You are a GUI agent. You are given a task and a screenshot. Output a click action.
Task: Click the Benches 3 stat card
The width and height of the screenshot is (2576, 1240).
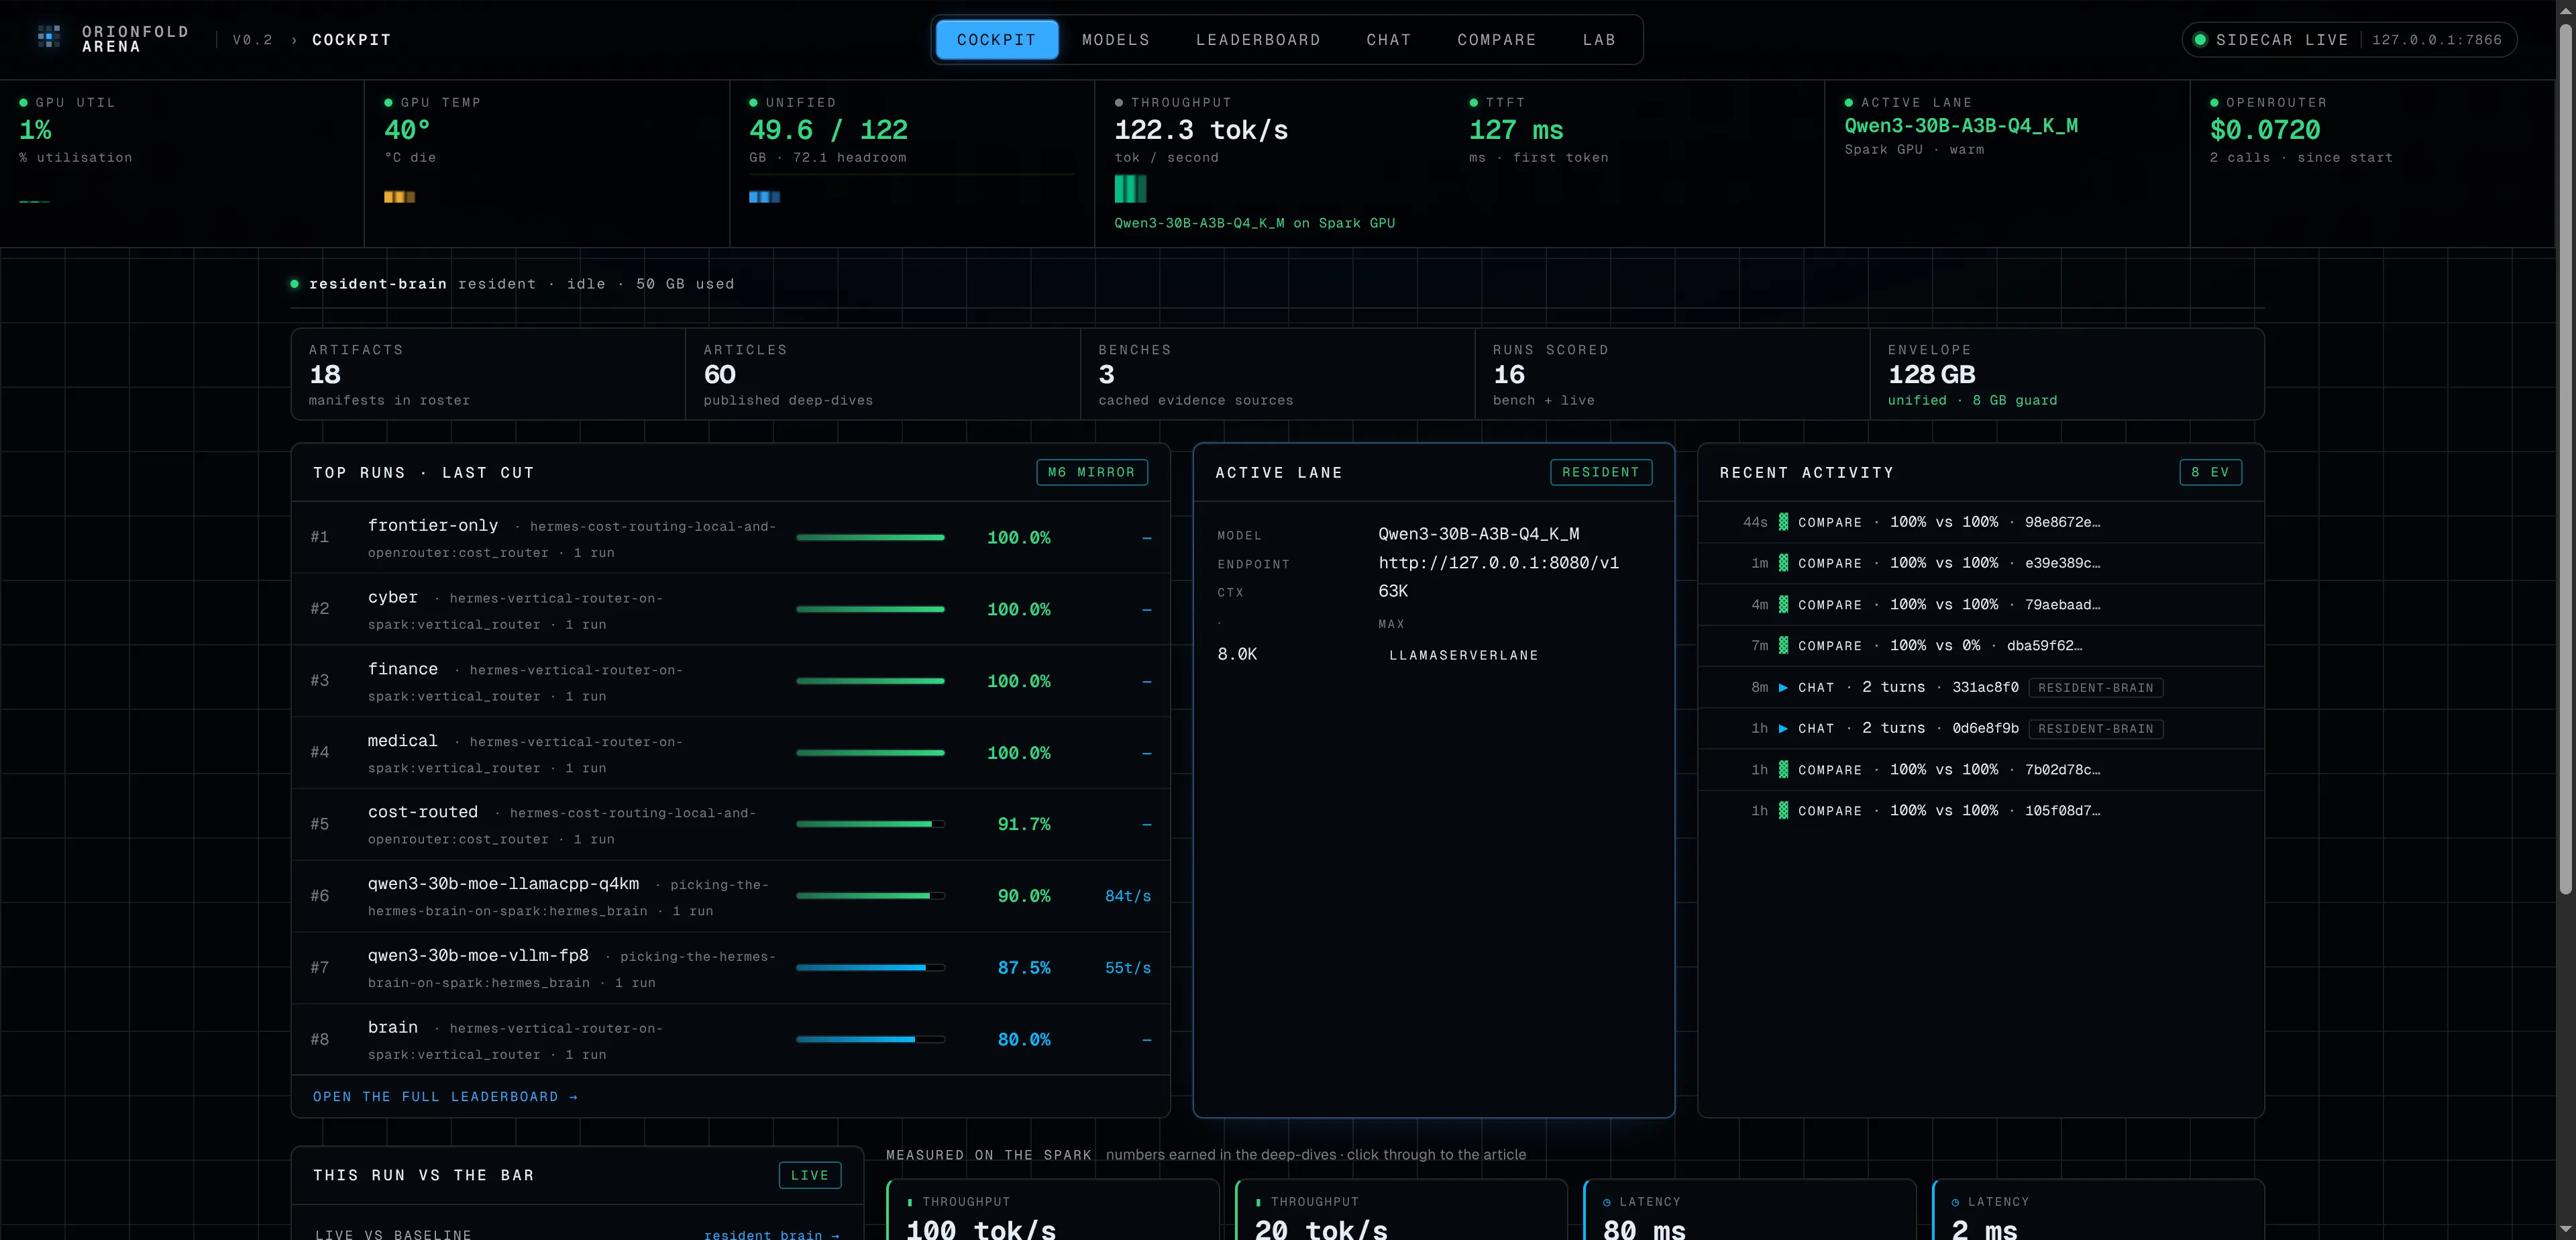tap(1277, 374)
